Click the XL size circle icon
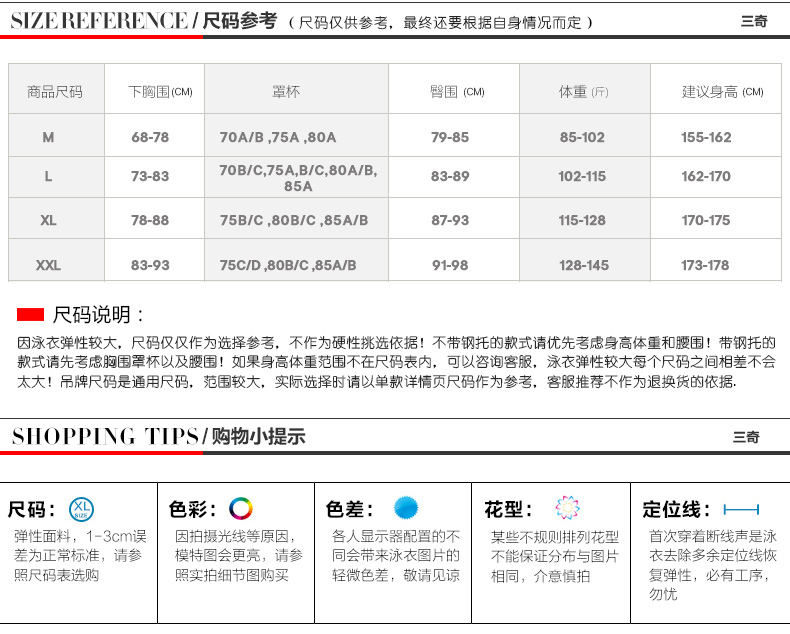 point(81,509)
